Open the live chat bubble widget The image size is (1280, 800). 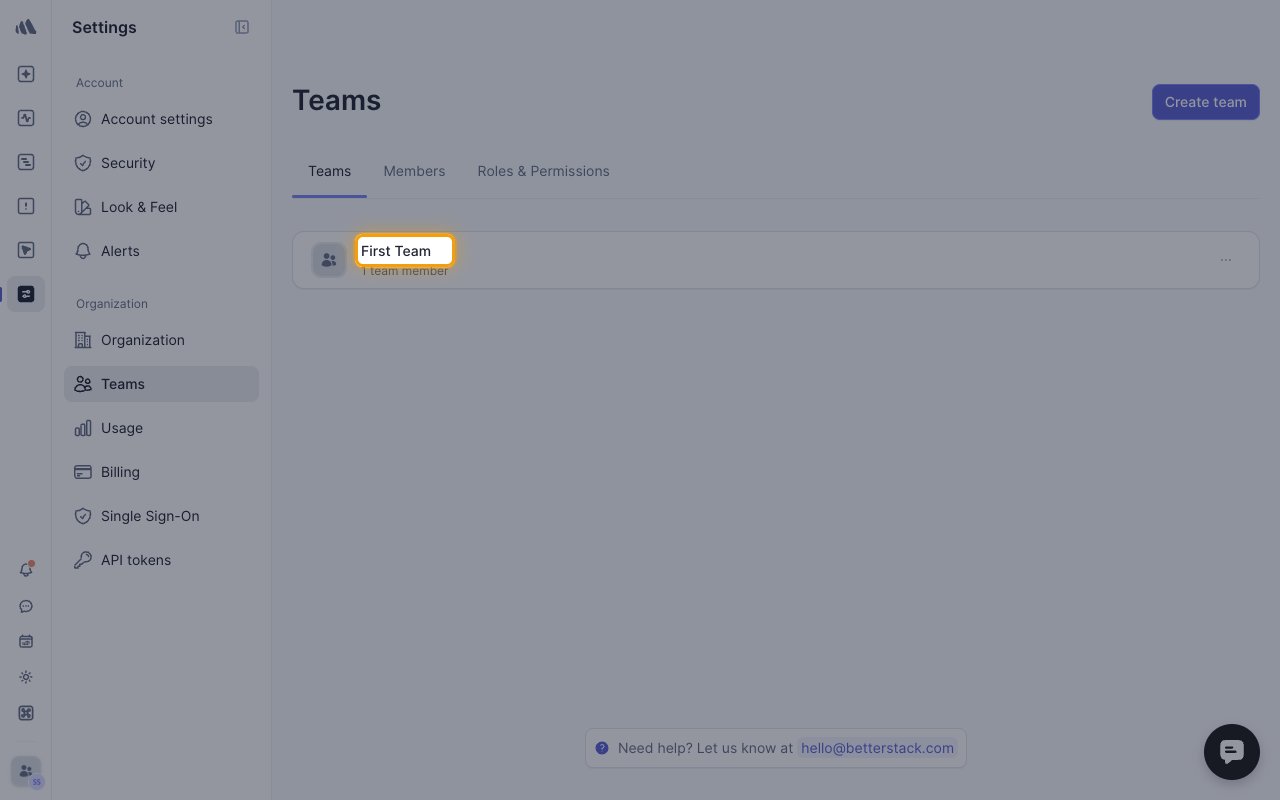[1232, 752]
